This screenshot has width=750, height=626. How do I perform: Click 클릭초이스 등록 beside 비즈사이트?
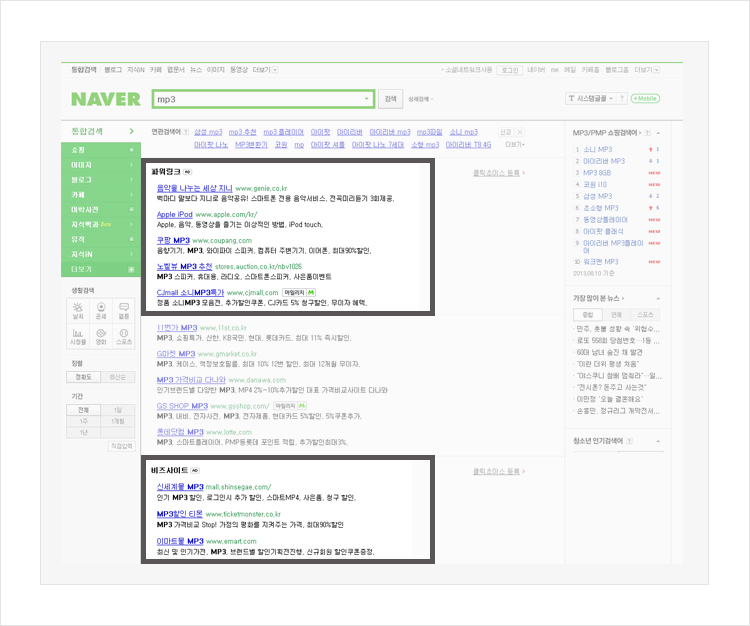pyautogui.click(x=499, y=471)
